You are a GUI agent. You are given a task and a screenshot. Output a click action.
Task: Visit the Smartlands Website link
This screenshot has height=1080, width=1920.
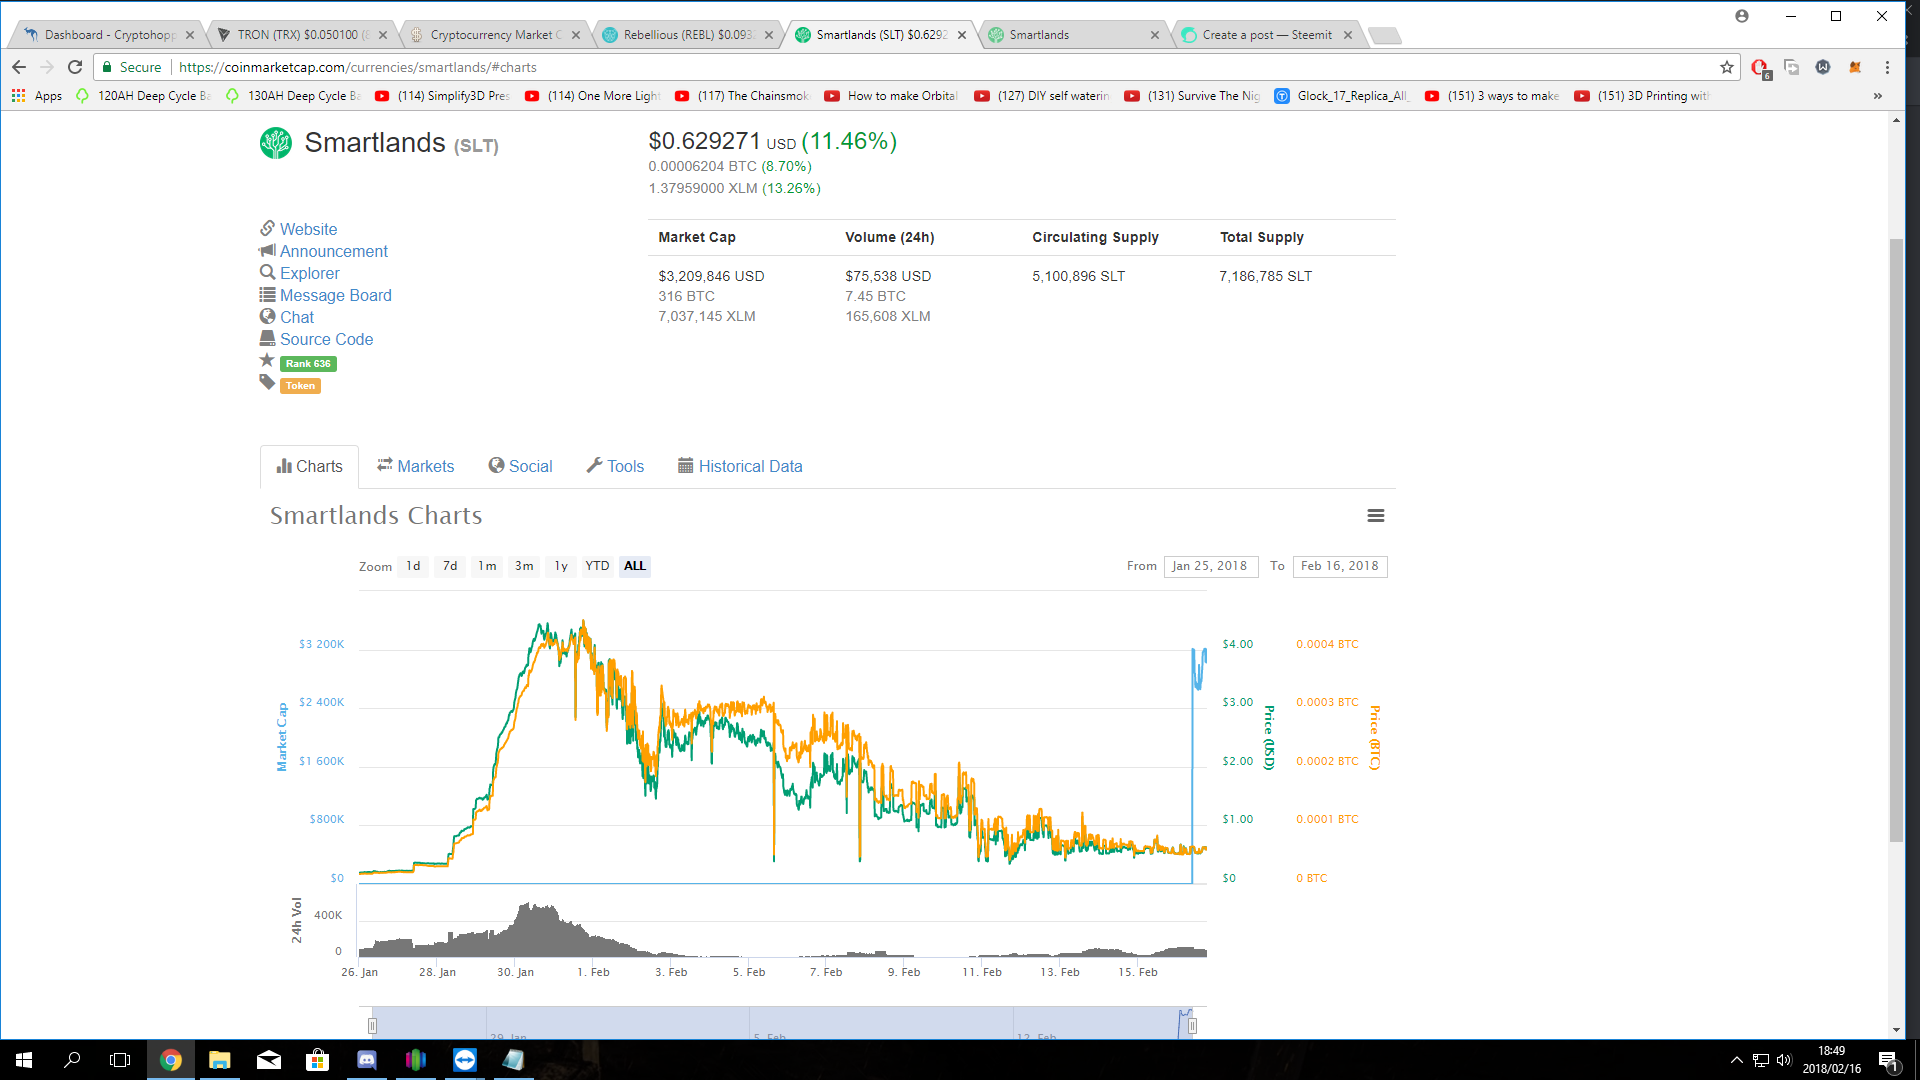tap(308, 229)
